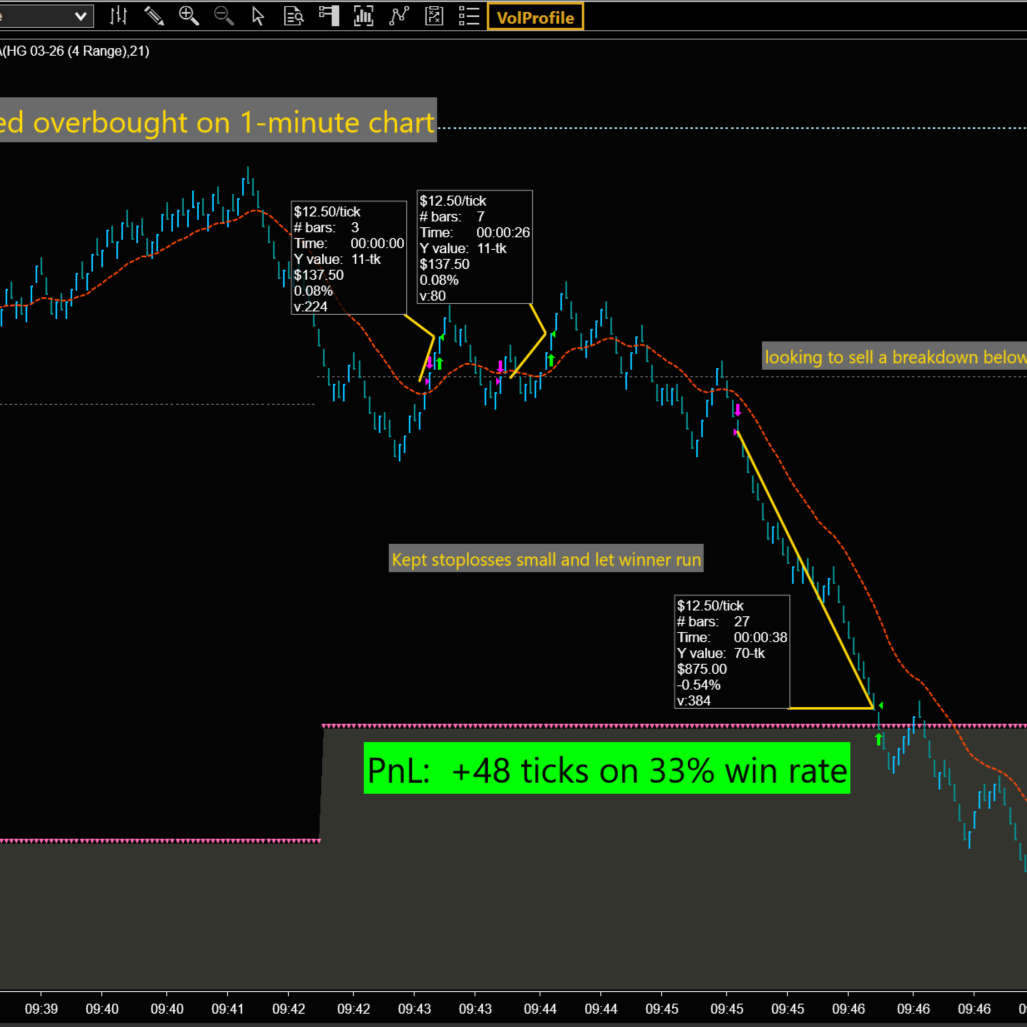This screenshot has height=1027, width=1027.
Task: Select the 'Kept stoplosses small' annotation
Action: [x=546, y=559]
